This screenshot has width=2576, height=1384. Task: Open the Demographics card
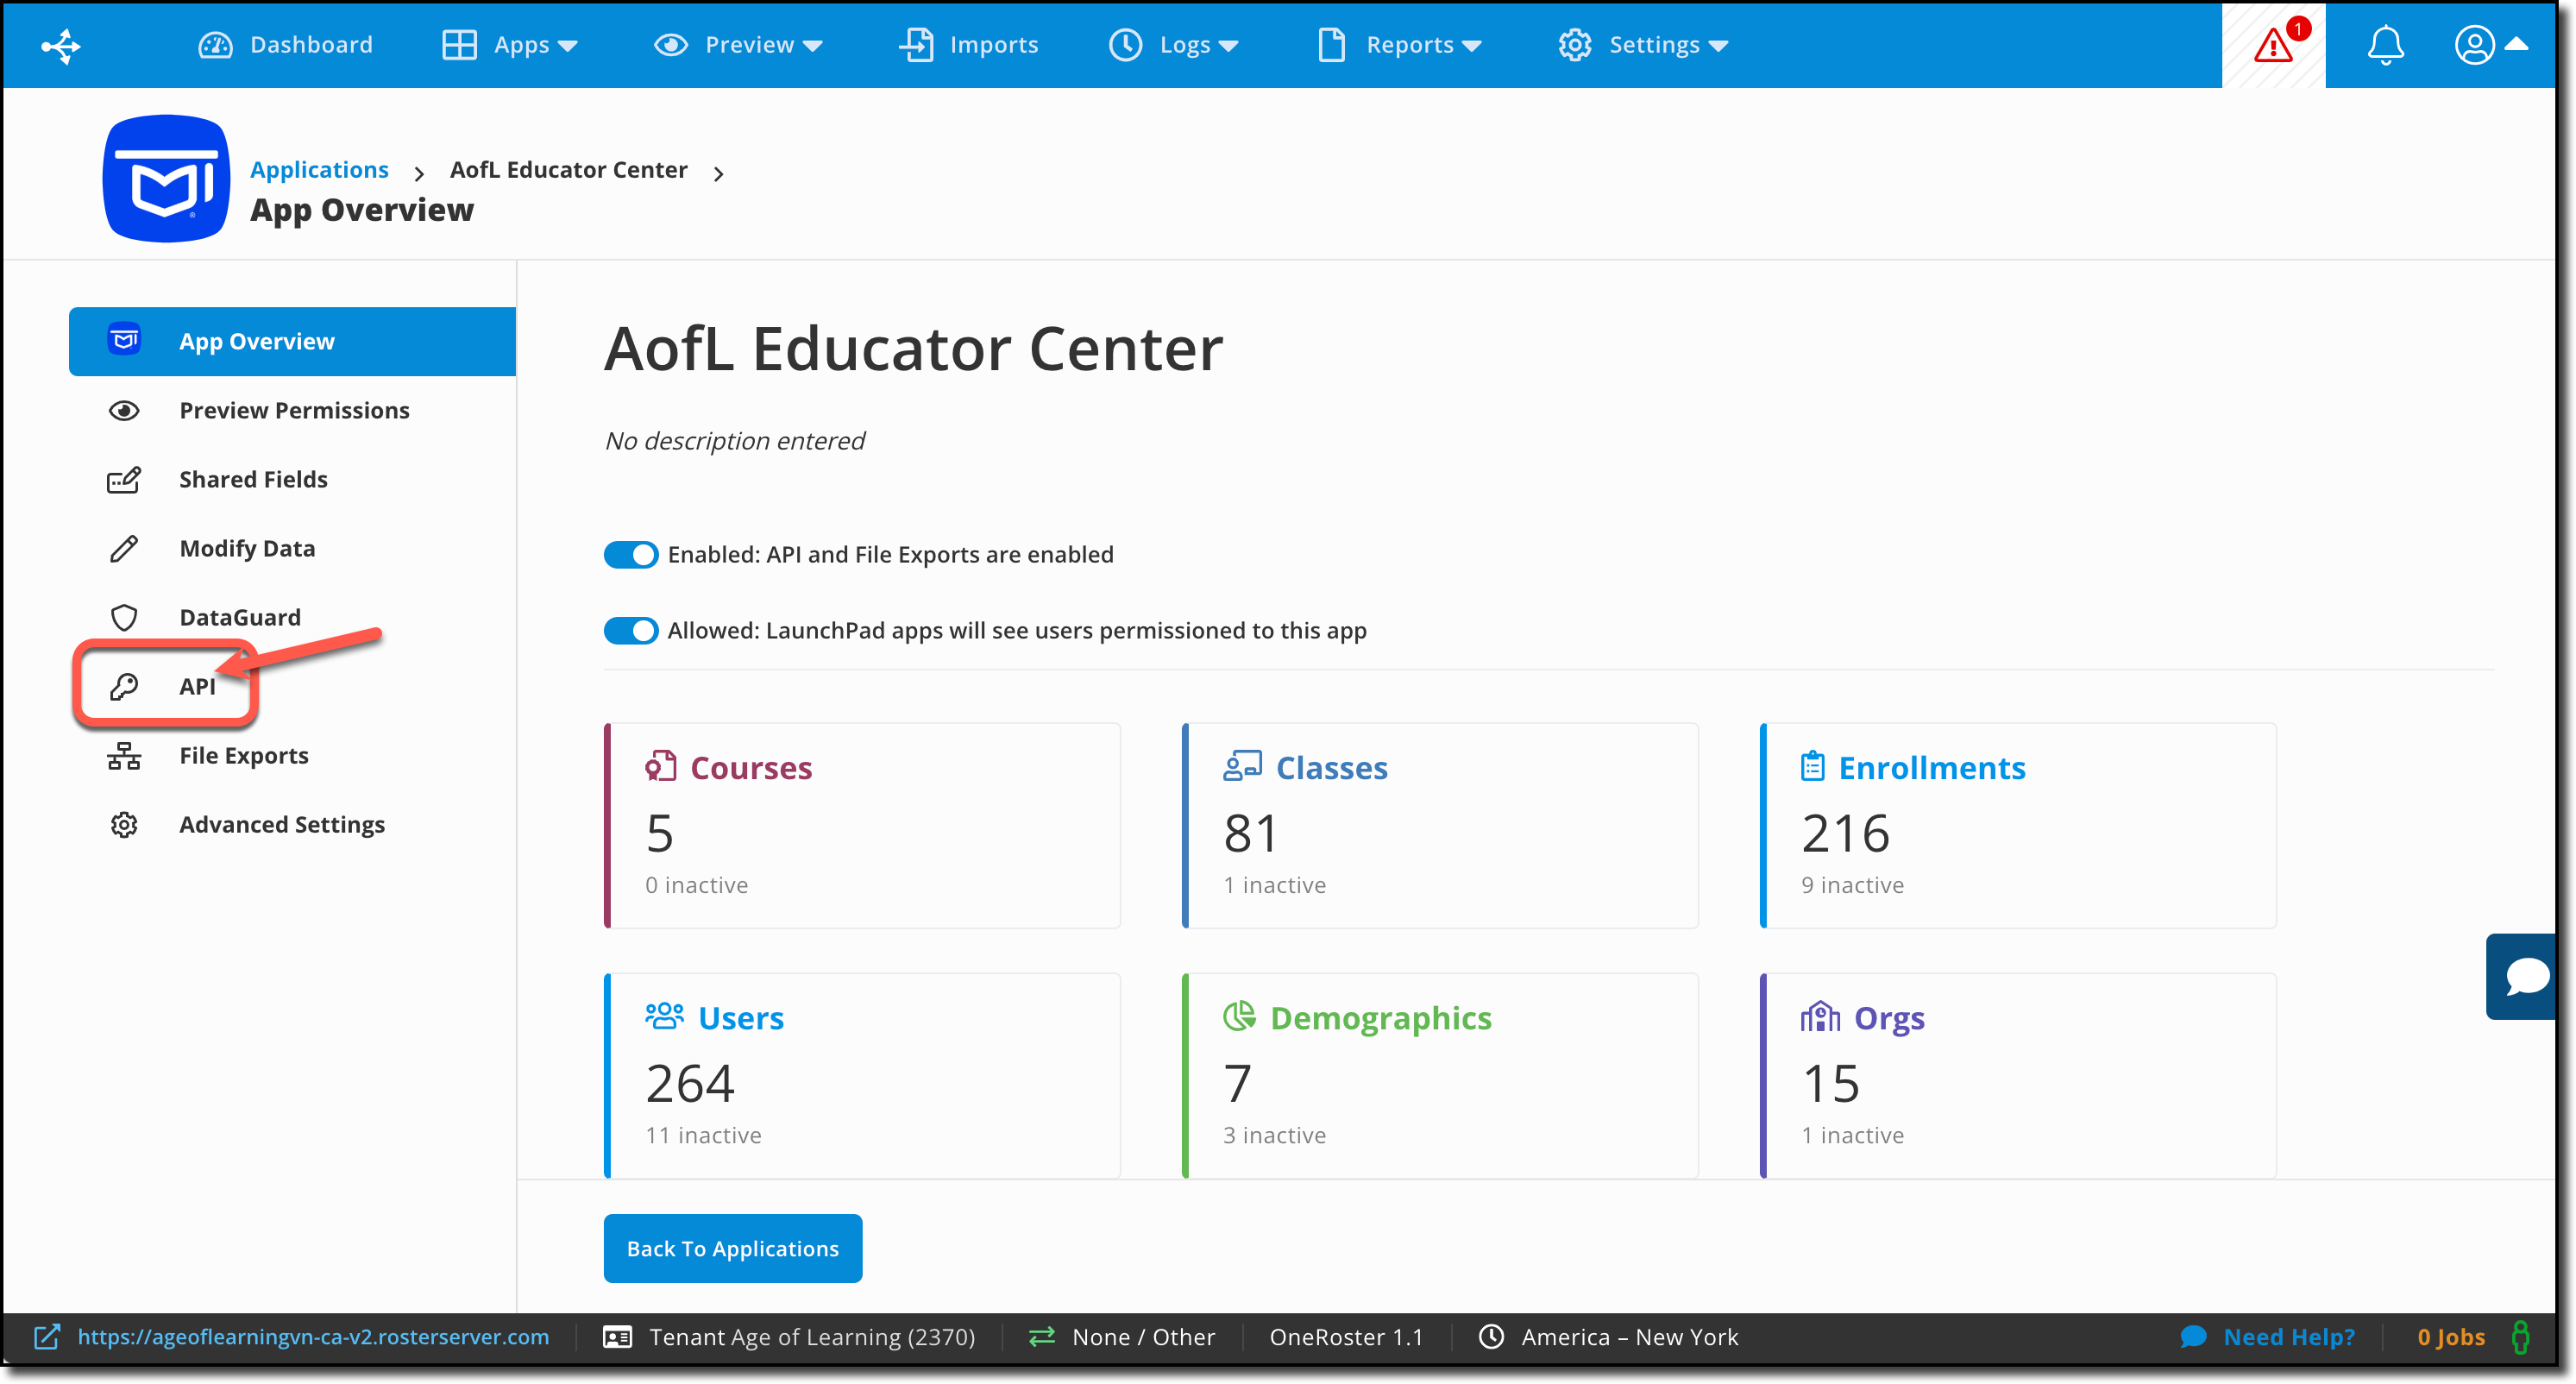[x=1440, y=1076]
